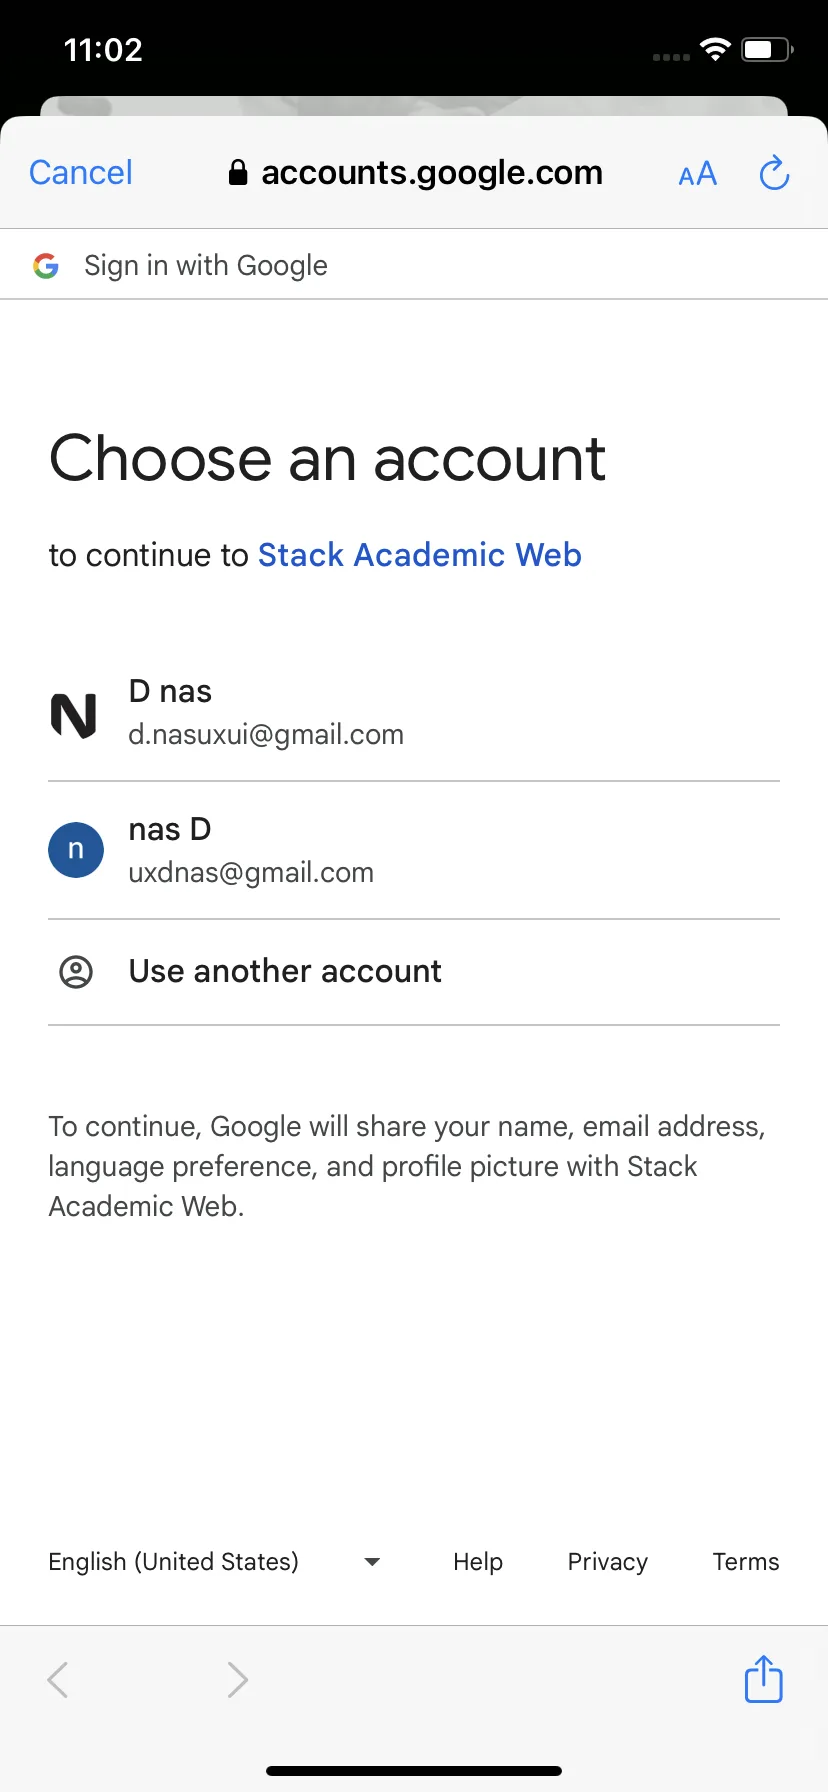Tap the reload page icon
828x1792 pixels.
774,173
